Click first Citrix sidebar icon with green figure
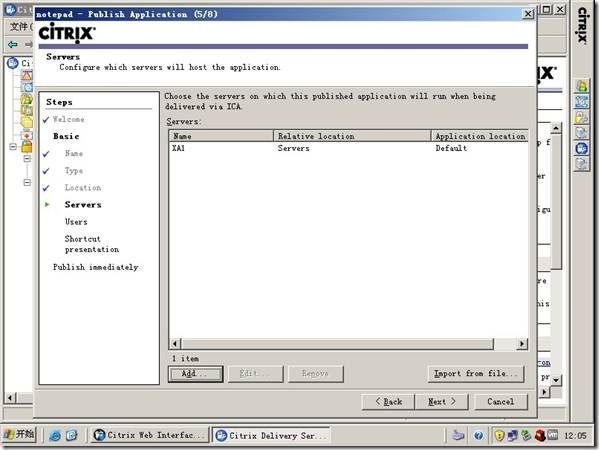The width and height of the screenshot is (599, 450). pyautogui.click(x=582, y=86)
